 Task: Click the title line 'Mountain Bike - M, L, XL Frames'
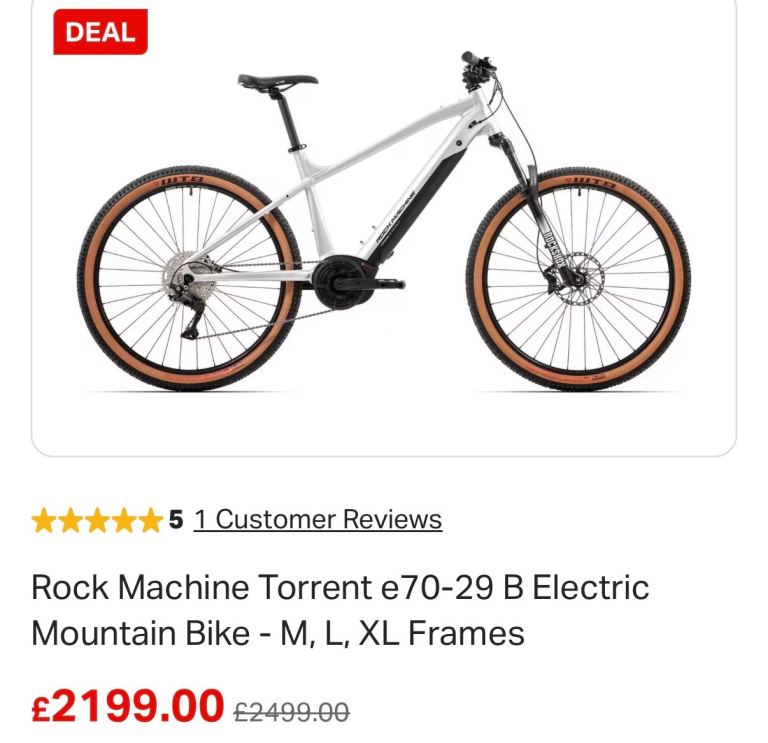[278, 633]
